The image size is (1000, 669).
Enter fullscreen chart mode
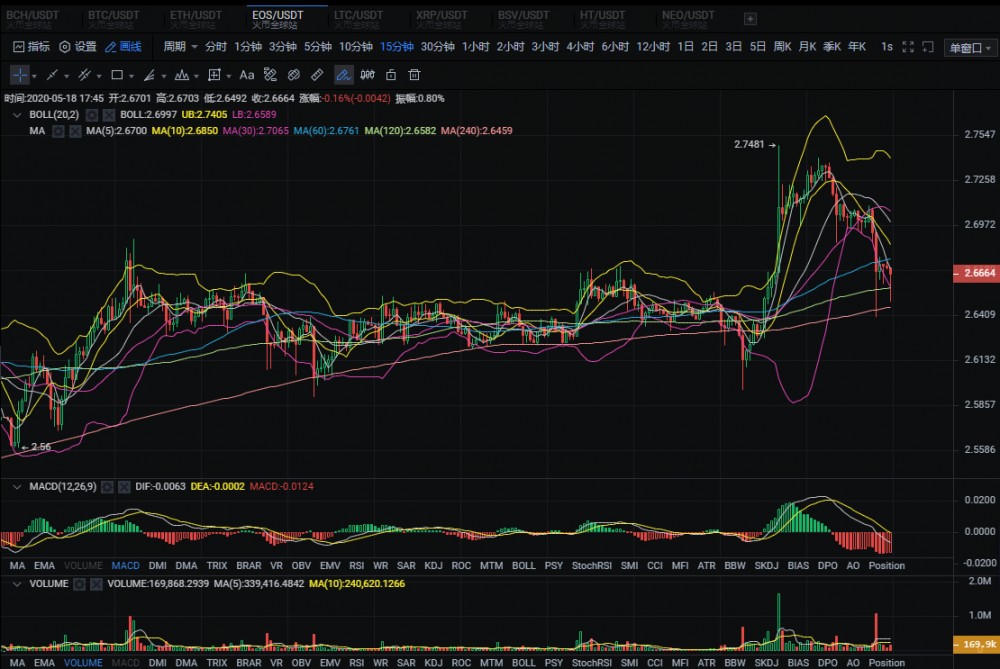coord(908,47)
